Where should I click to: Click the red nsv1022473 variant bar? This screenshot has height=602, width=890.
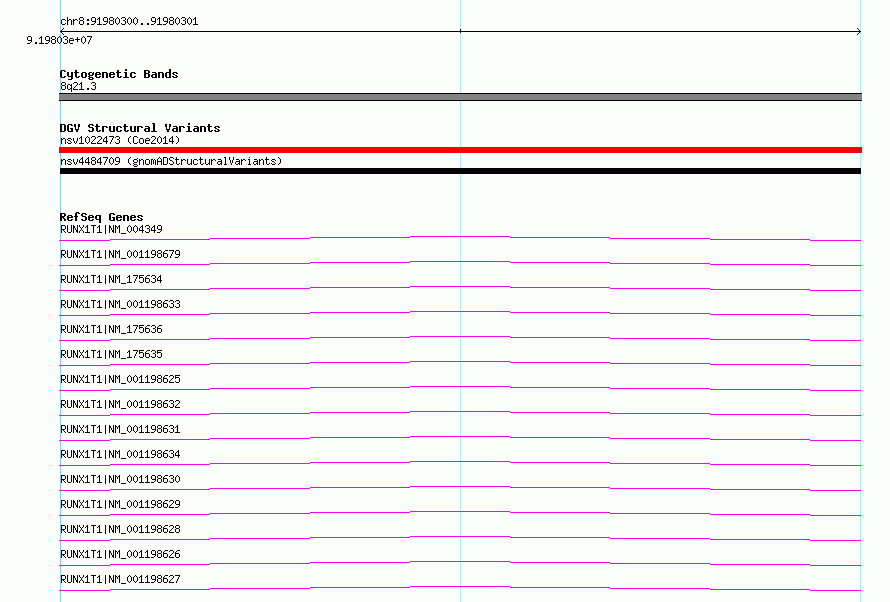coord(460,150)
